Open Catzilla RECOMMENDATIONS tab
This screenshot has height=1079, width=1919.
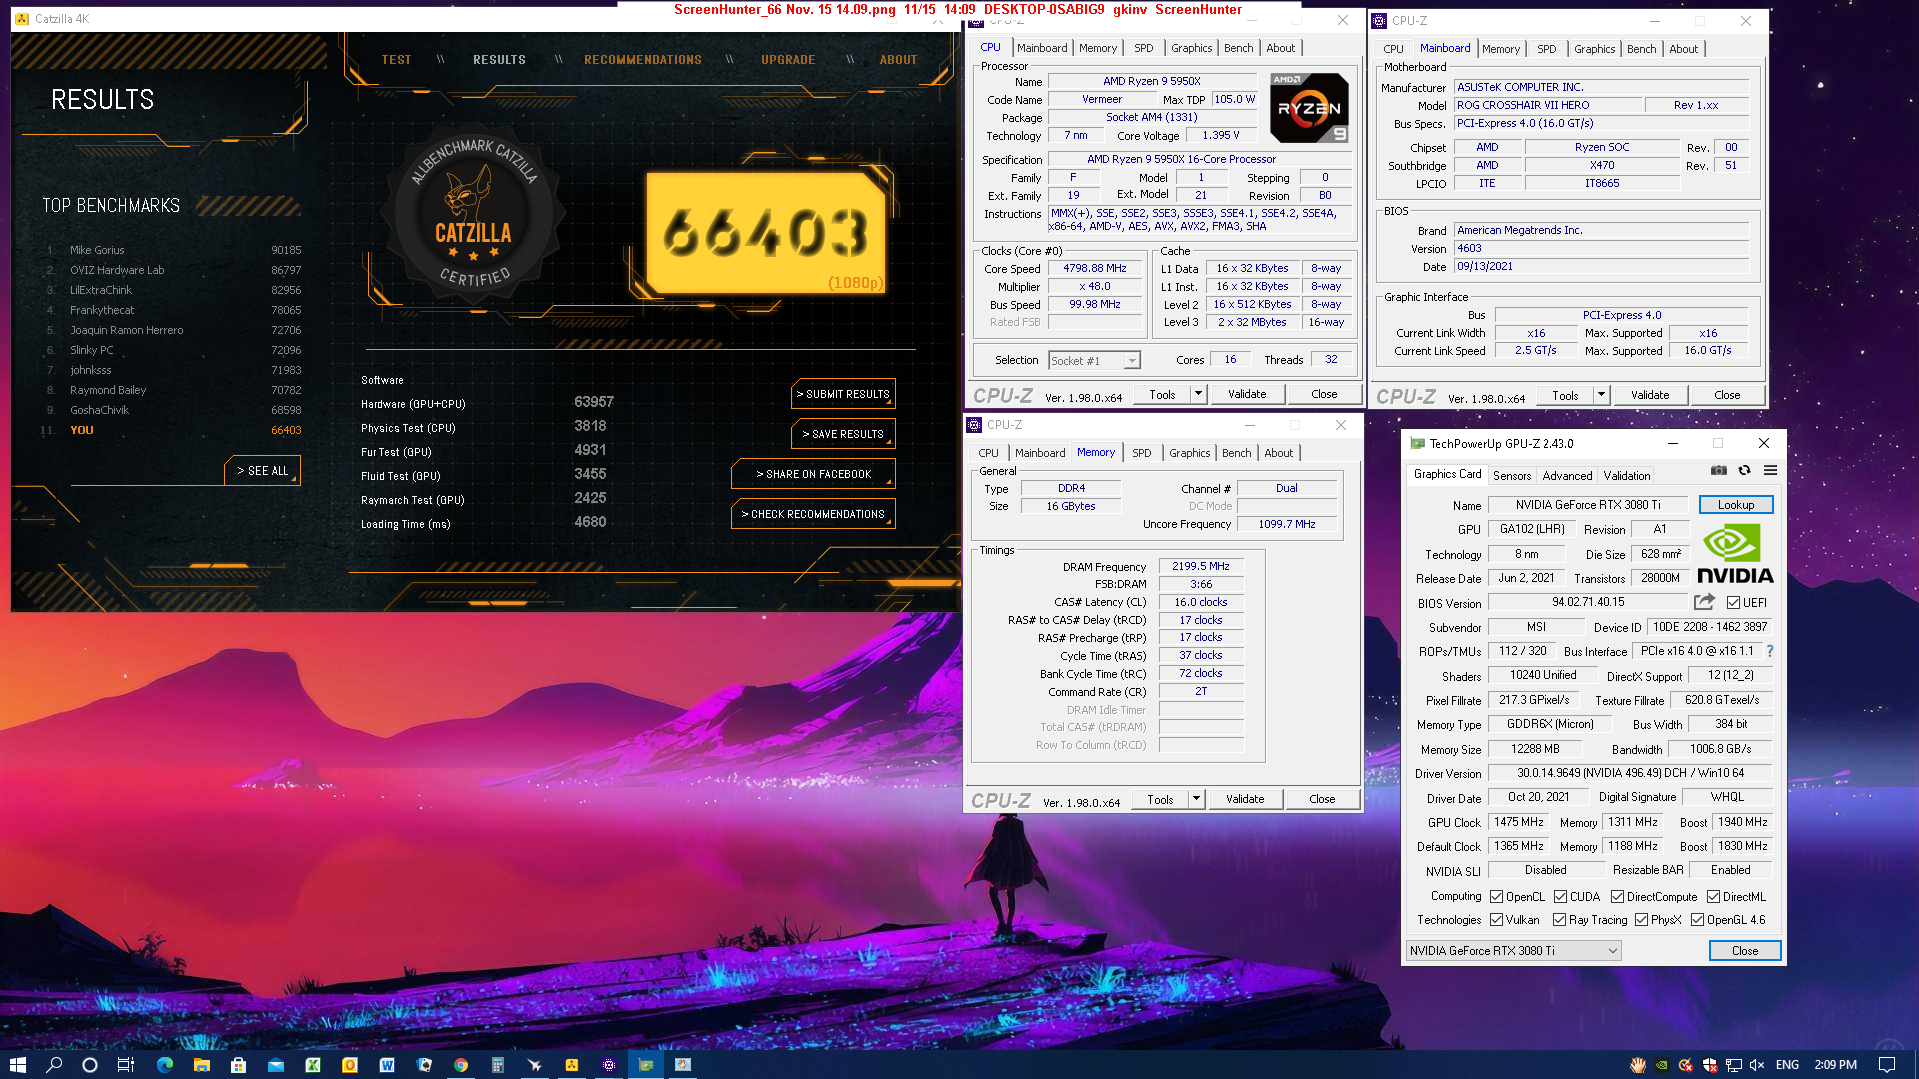[x=643, y=60]
